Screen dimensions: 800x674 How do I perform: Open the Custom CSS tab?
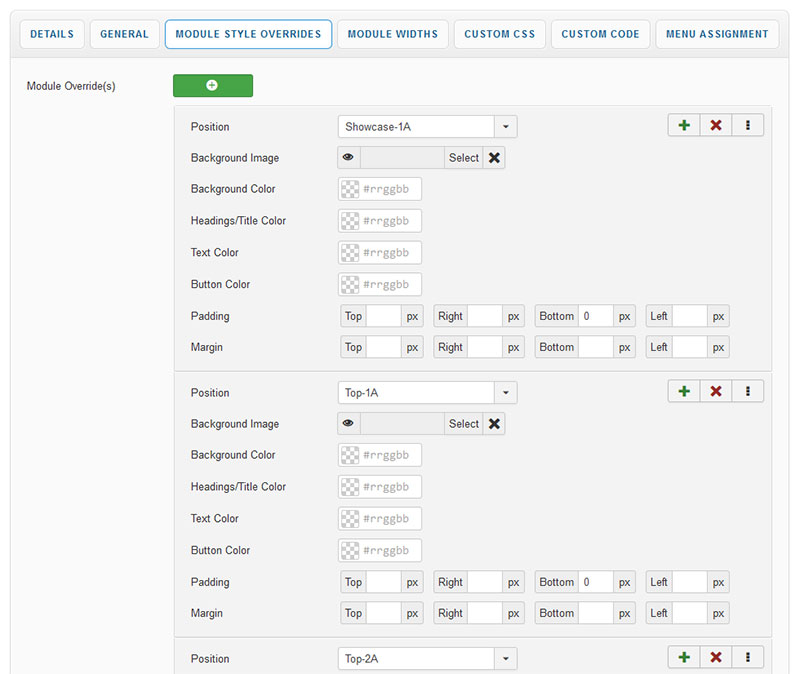[x=499, y=34]
